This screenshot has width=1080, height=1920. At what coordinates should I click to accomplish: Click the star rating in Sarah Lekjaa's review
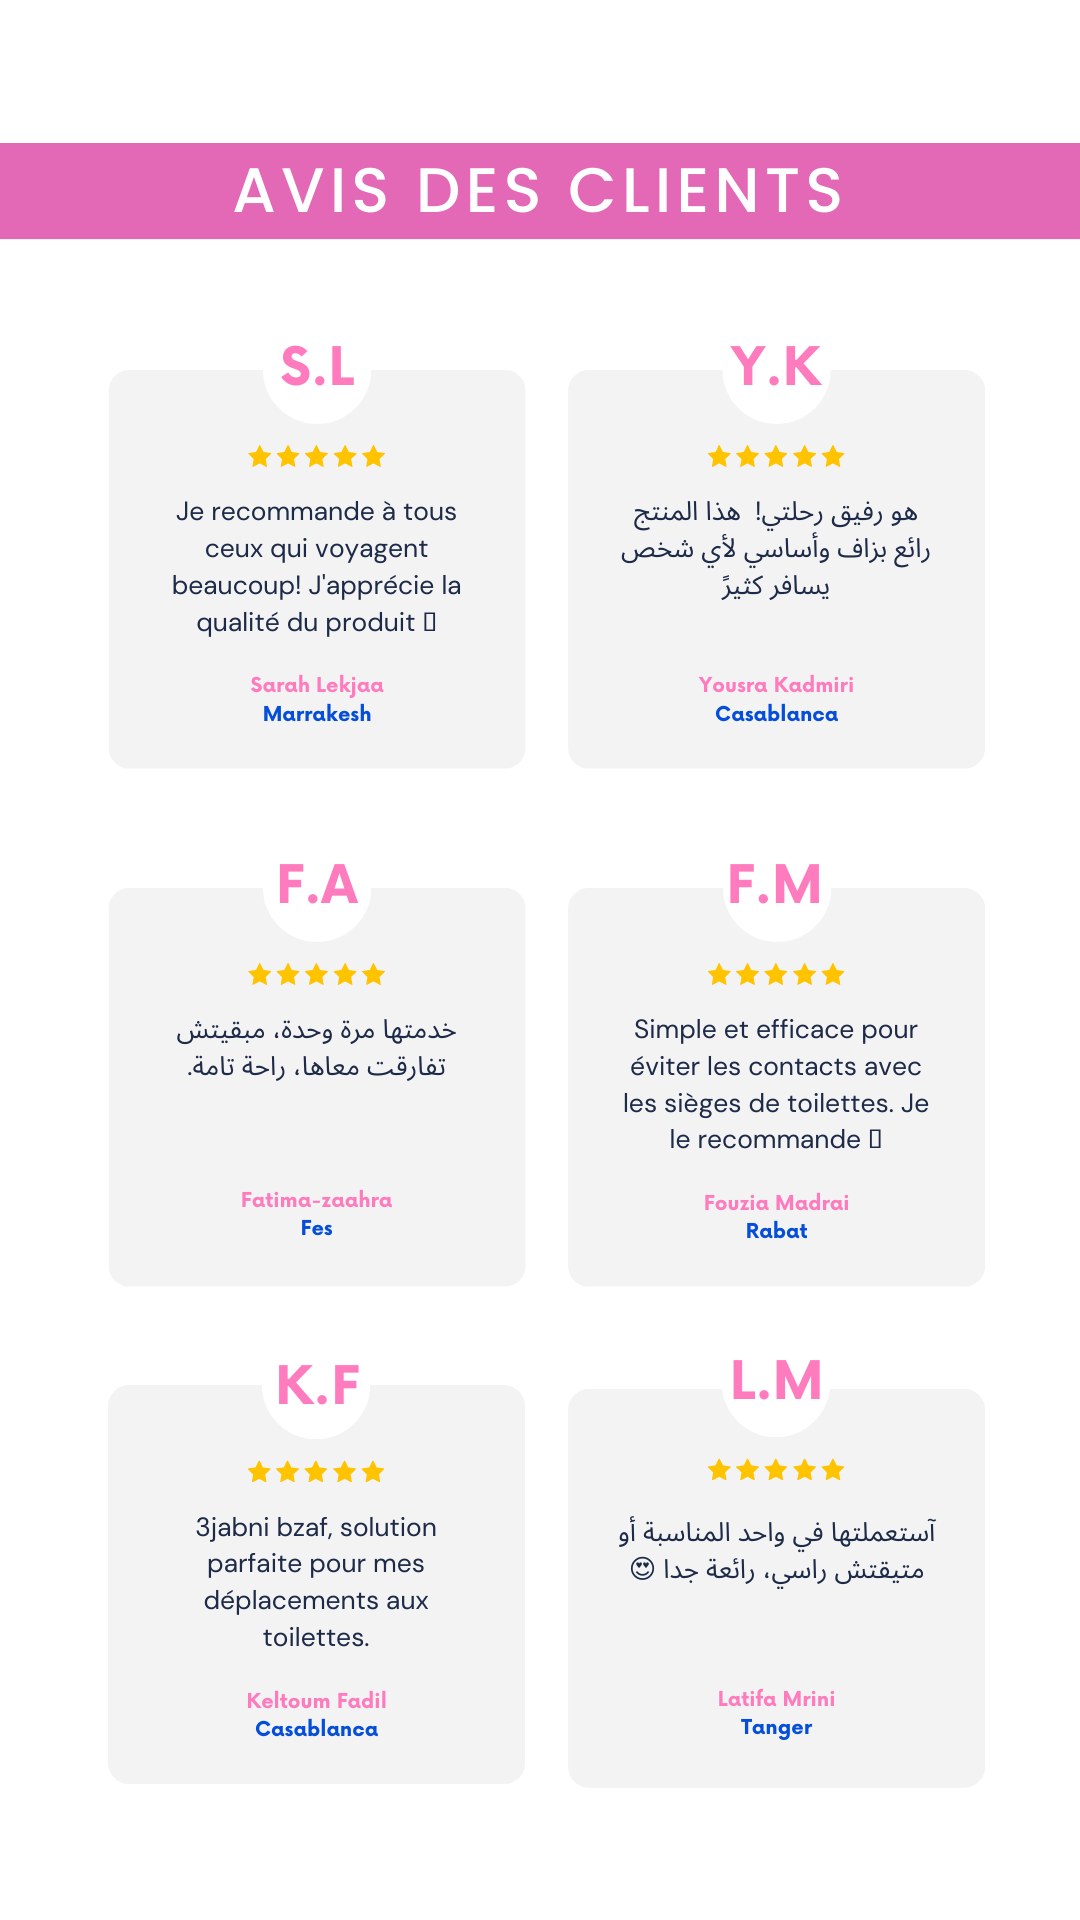click(317, 457)
